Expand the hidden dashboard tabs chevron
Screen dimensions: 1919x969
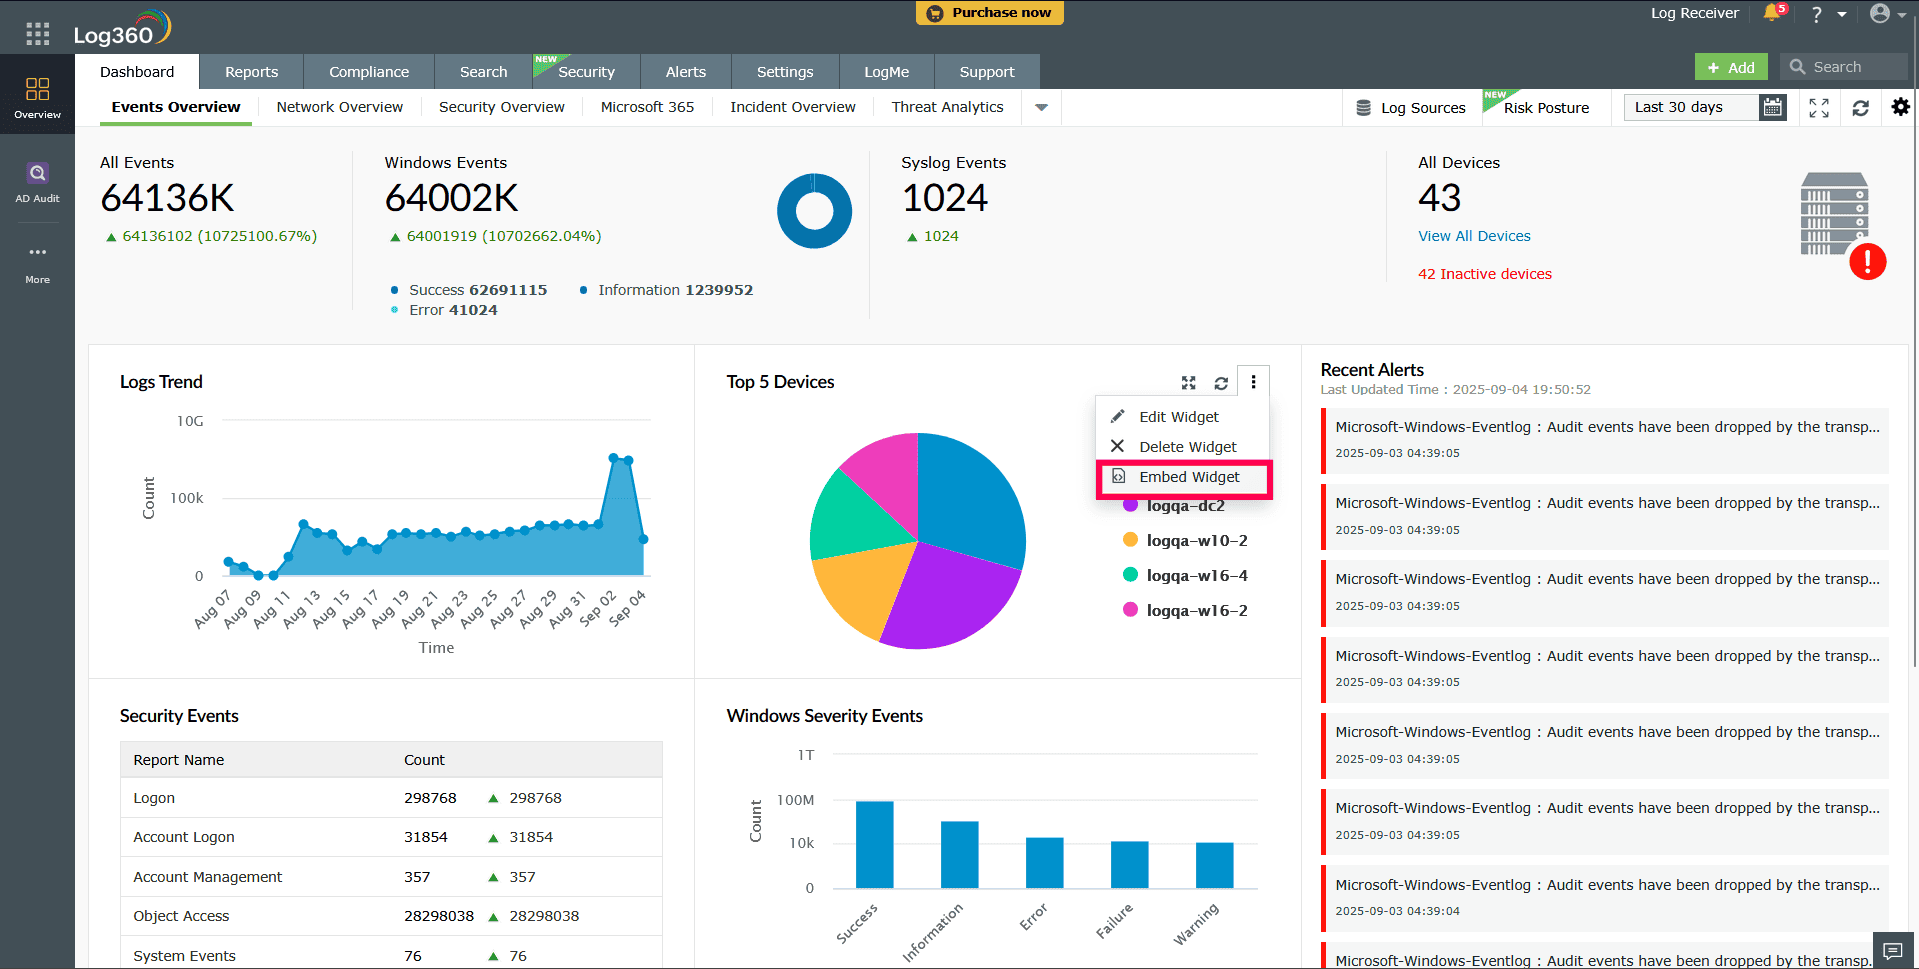coord(1040,107)
